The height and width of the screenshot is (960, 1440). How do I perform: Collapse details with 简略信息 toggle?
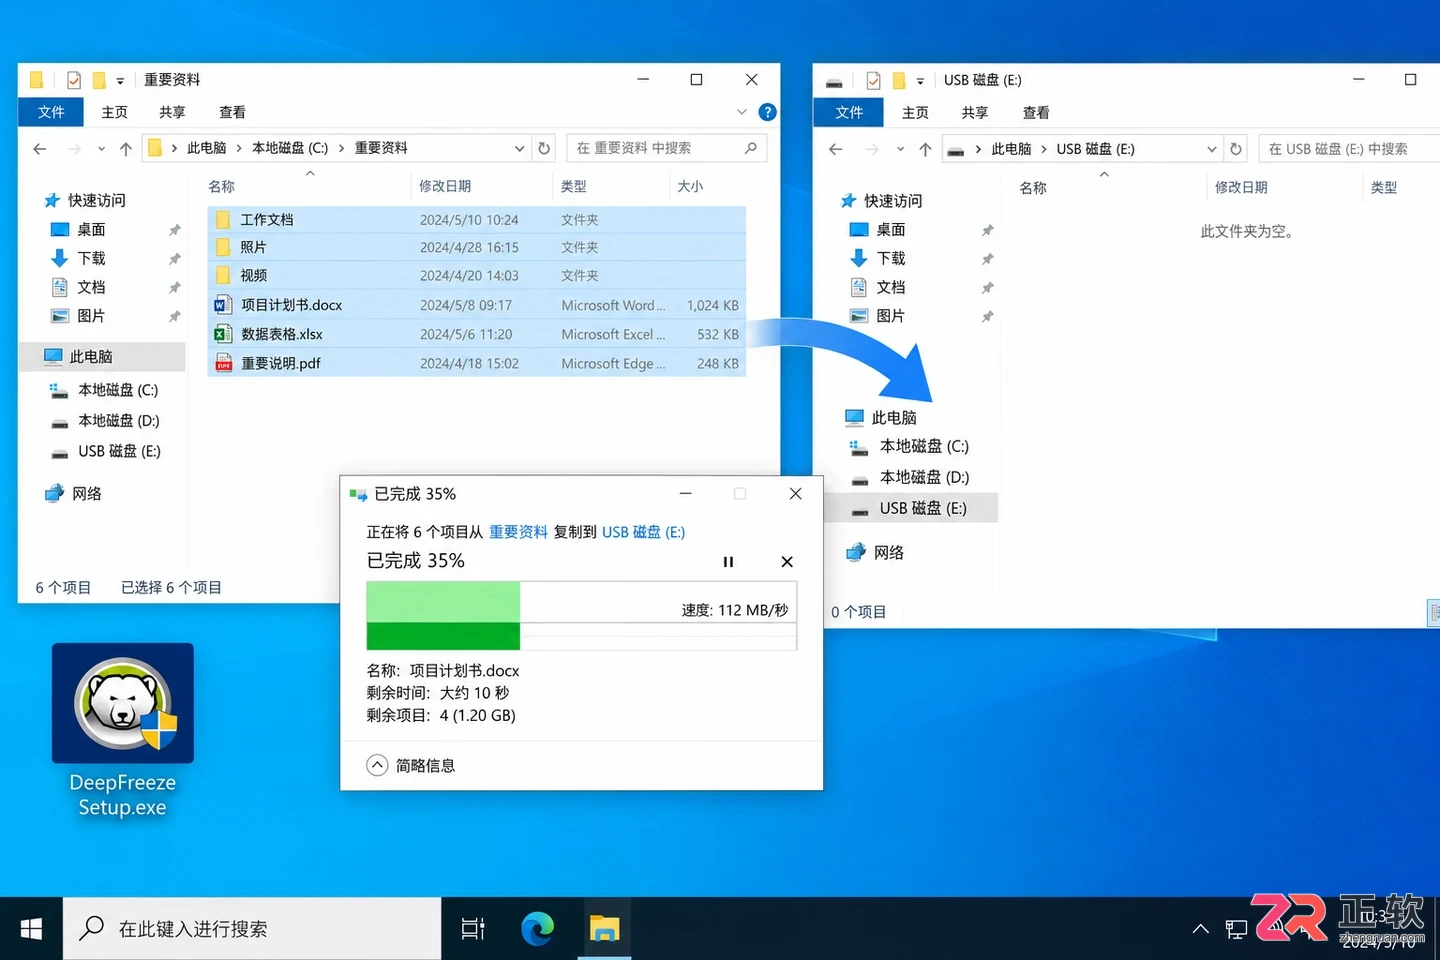tap(411, 765)
